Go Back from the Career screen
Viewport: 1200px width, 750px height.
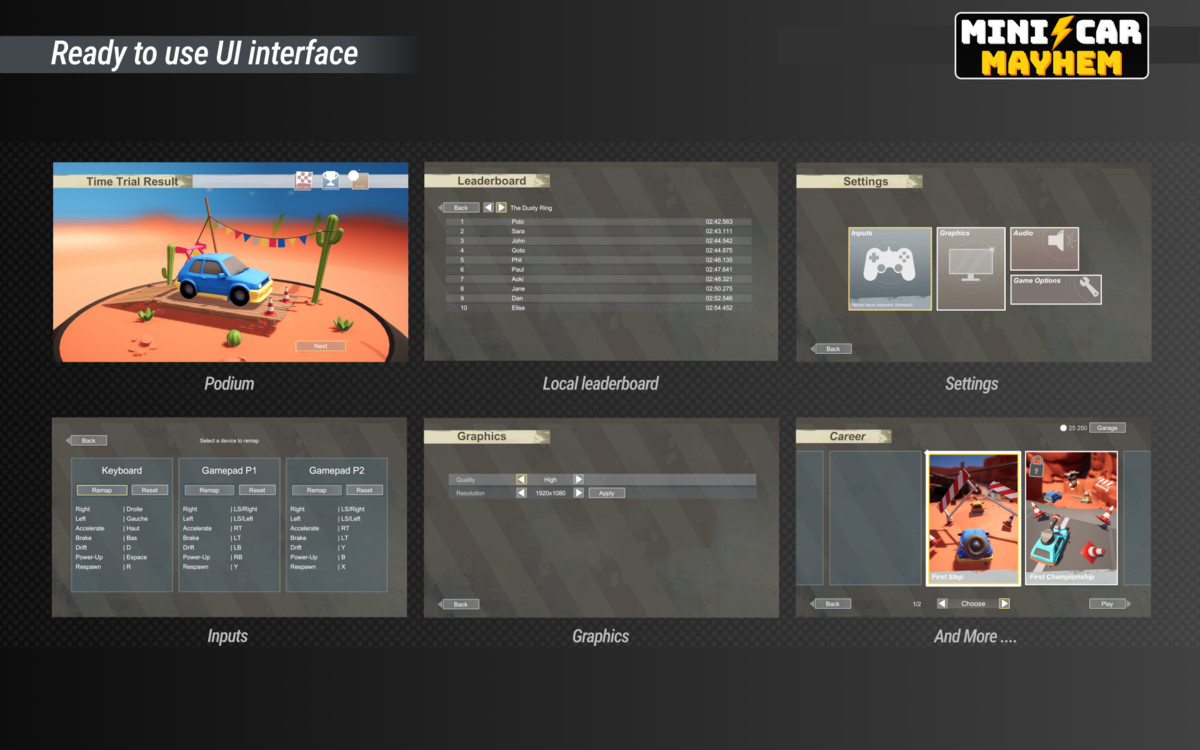831,604
